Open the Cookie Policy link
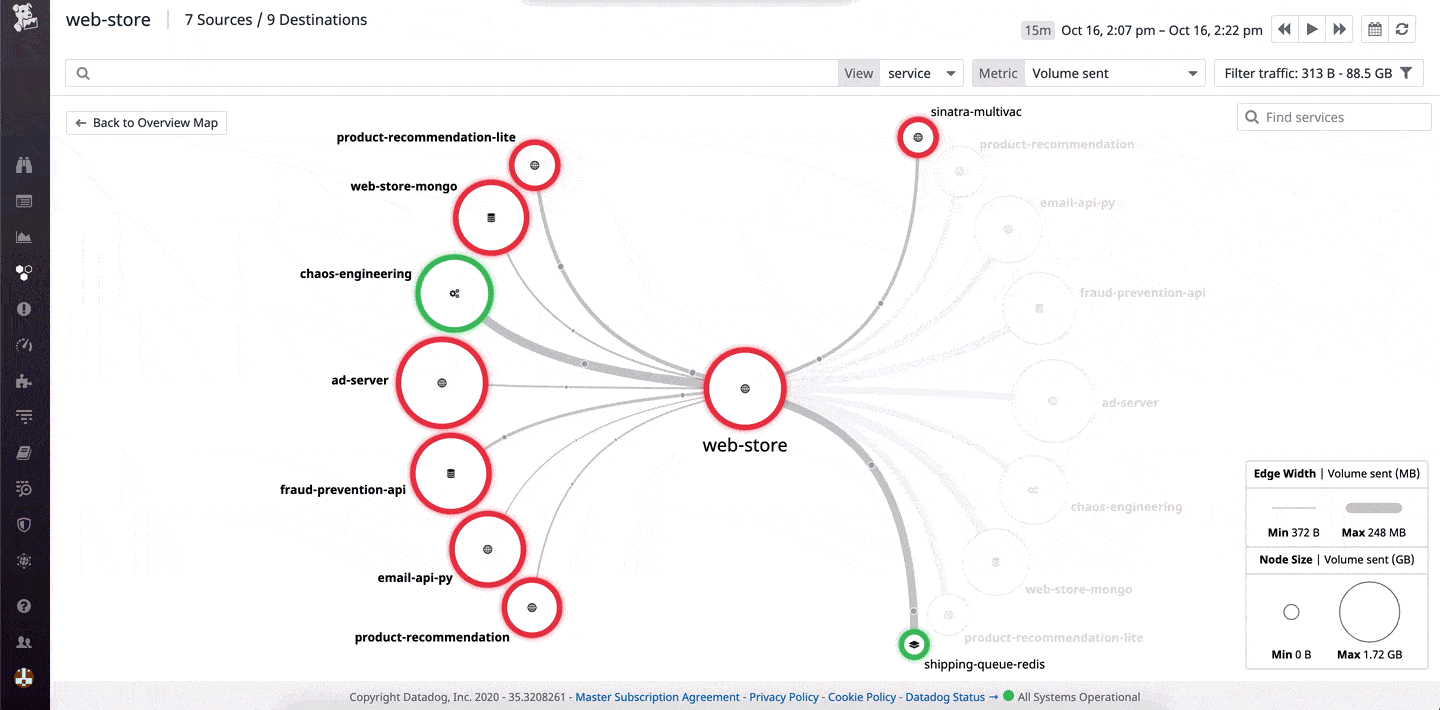Viewport: 1440px width, 710px height. 862,697
